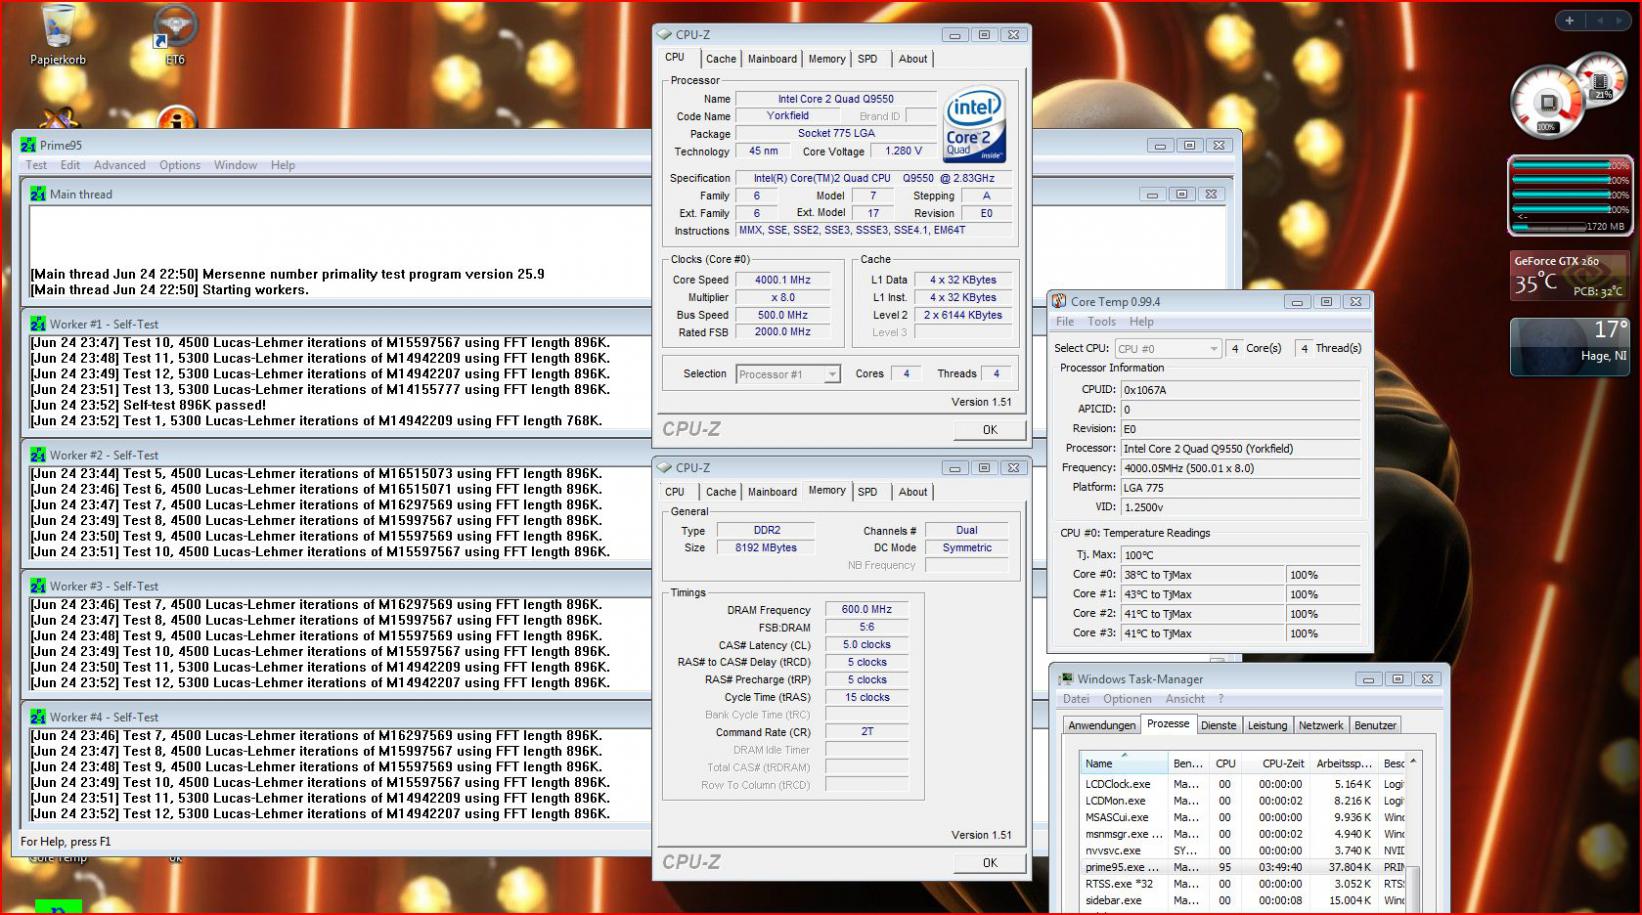Click the Core Temp title bar icon
The width and height of the screenshot is (1642, 915).
pyautogui.click(x=1059, y=301)
